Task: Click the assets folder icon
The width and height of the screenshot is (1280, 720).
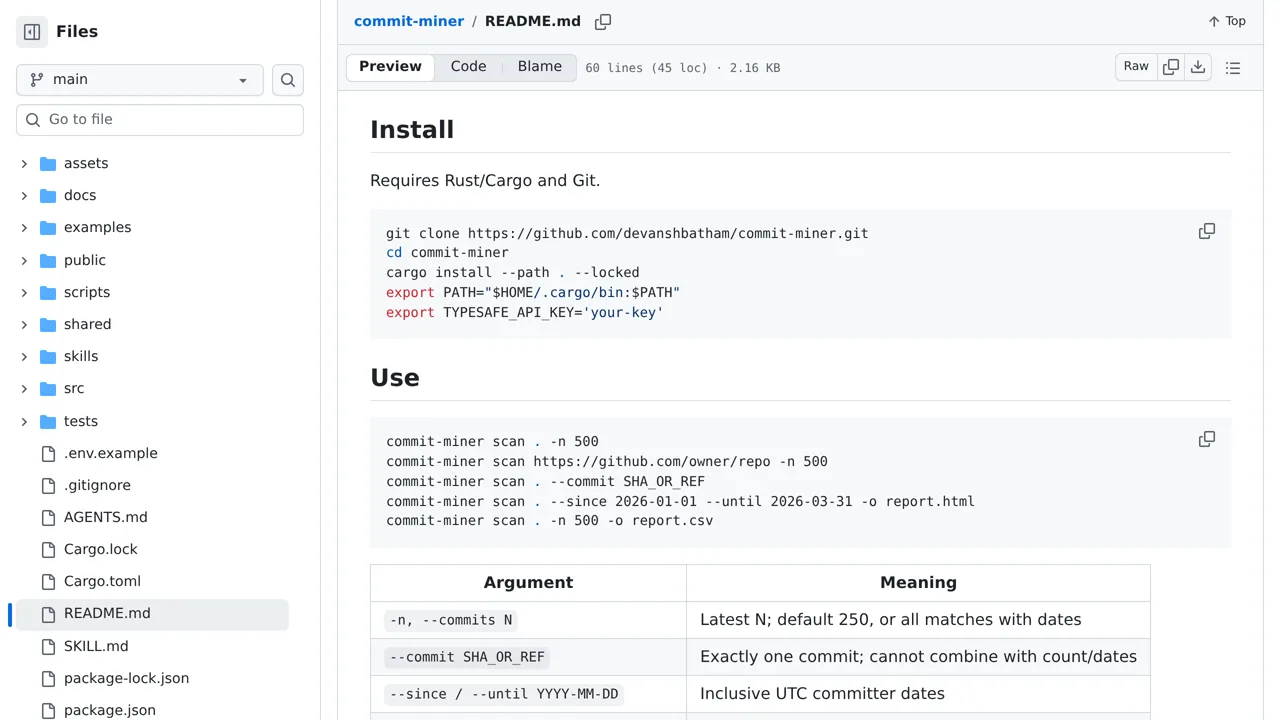Action: coord(48,163)
